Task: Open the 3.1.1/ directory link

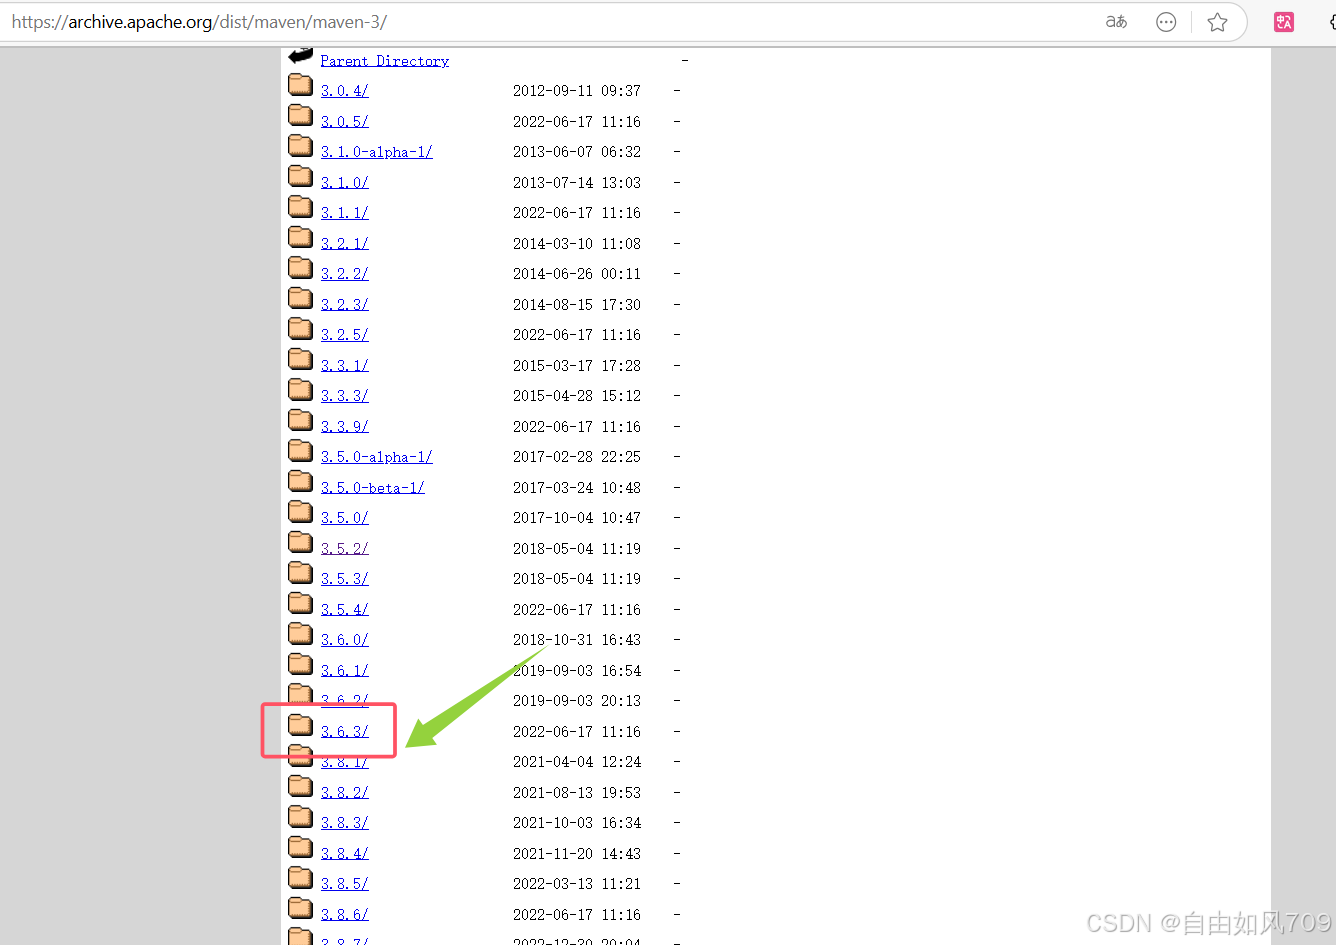Action: tap(345, 213)
